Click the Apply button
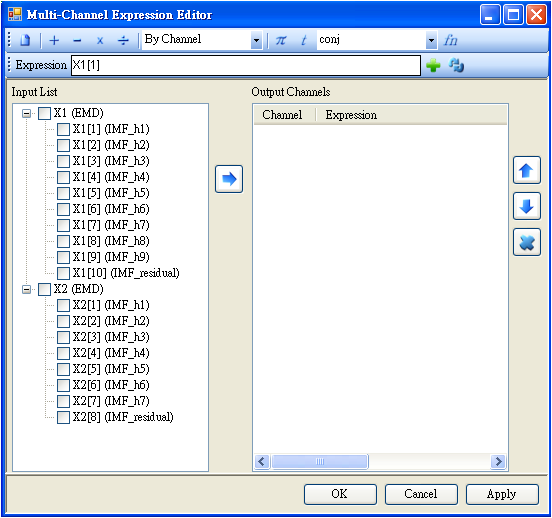Image resolution: width=552 pixels, height=518 pixels. tap(502, 494)
